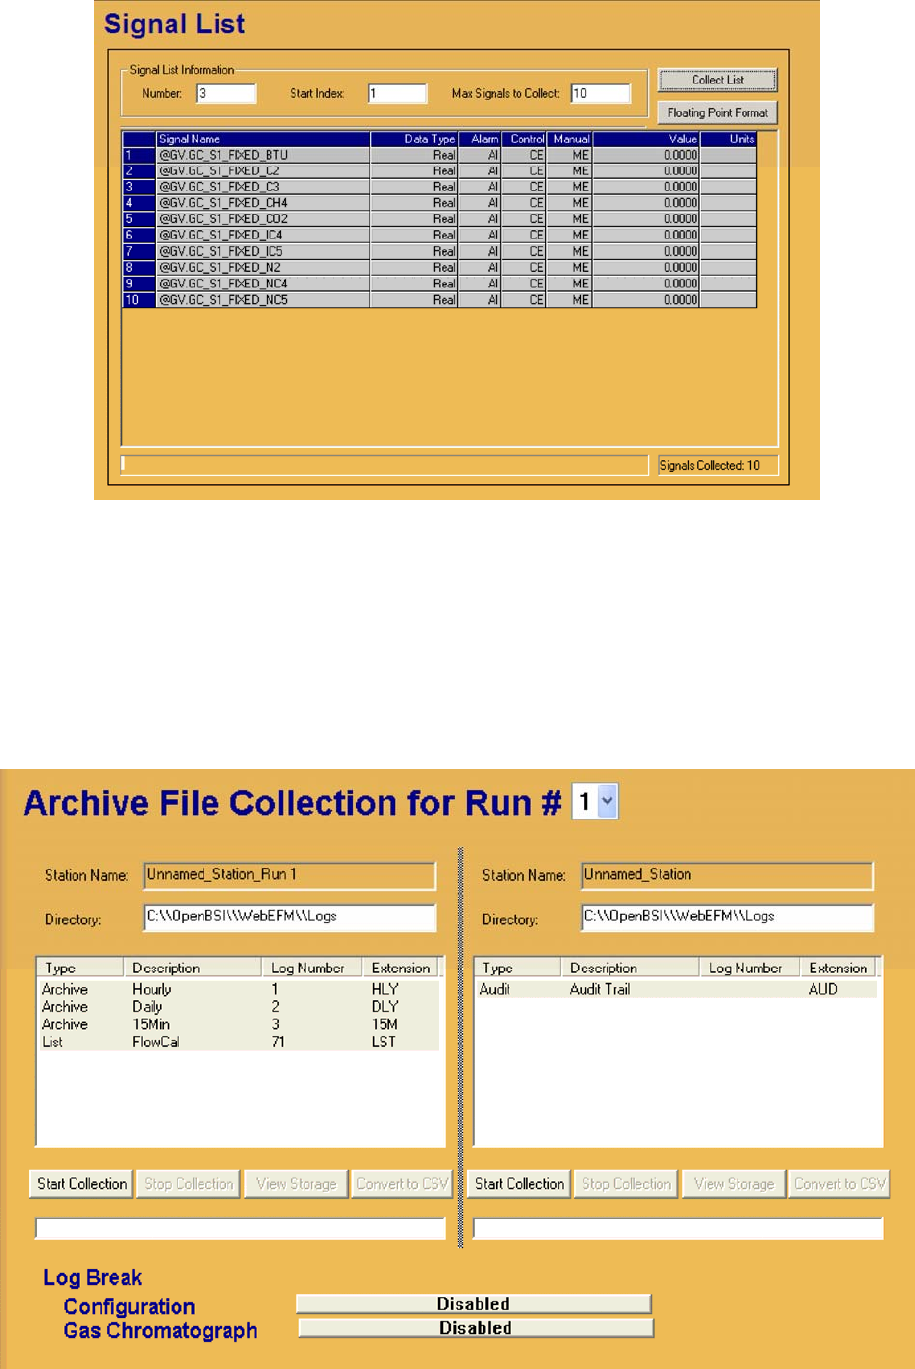Edit the right Directory path field
Image resolution: width=915 pixels, height=1369 pixels.
tap(727, 917)
